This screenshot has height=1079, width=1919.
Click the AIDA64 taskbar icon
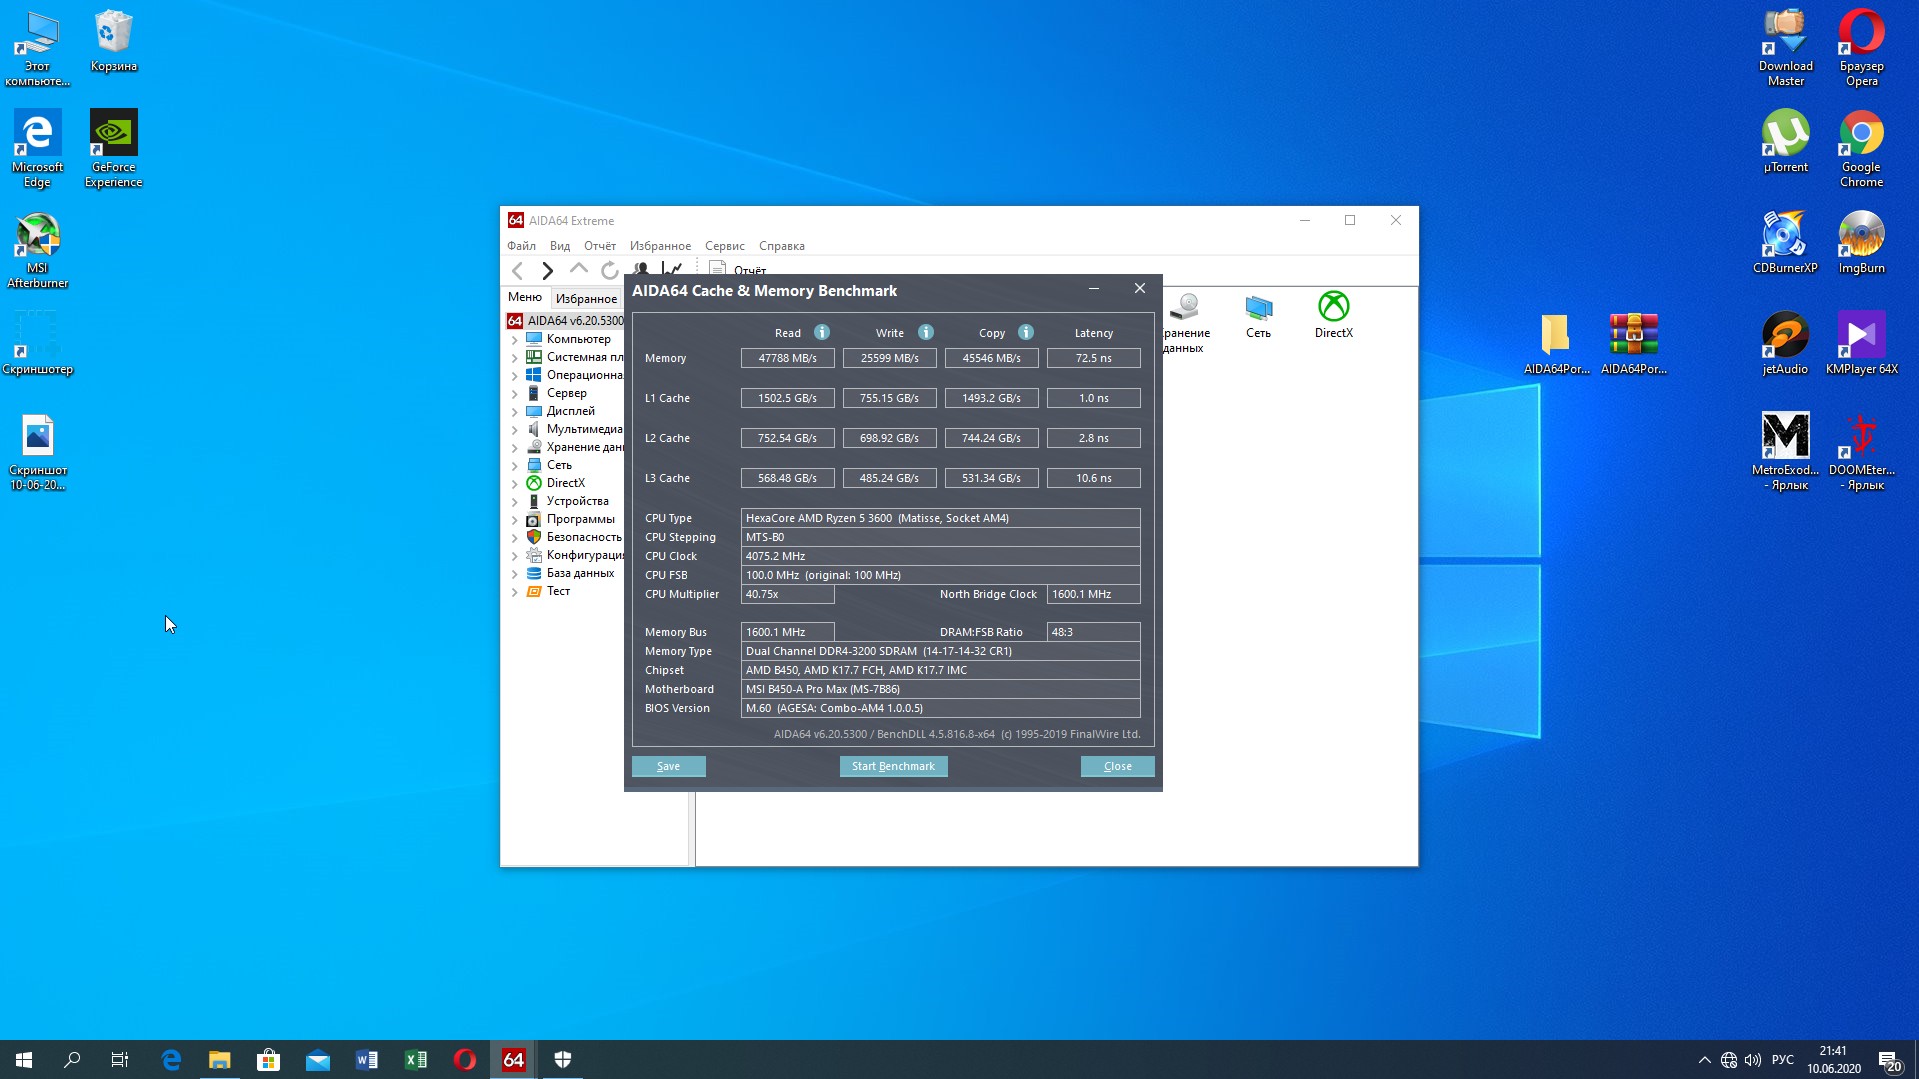[x=514, y=1059]
